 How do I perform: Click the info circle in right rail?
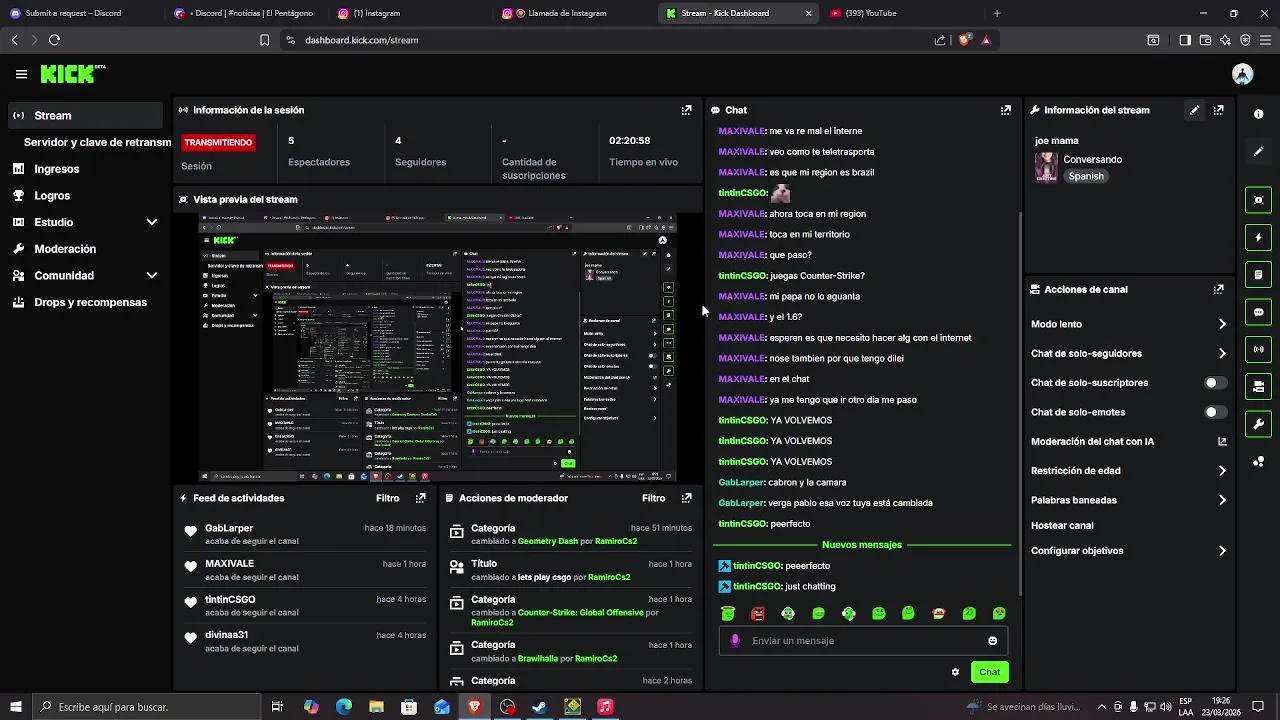(x=1258, y=114)
